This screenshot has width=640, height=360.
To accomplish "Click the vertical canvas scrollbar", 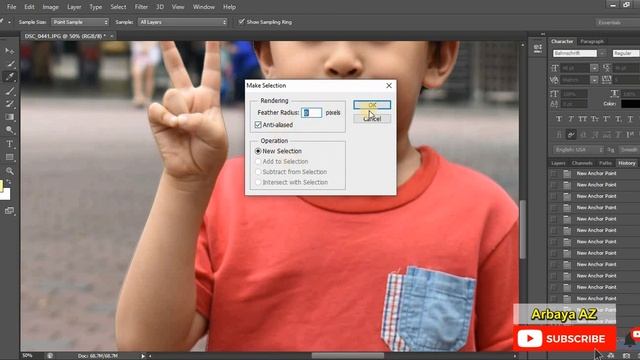I will pos(522,229).
